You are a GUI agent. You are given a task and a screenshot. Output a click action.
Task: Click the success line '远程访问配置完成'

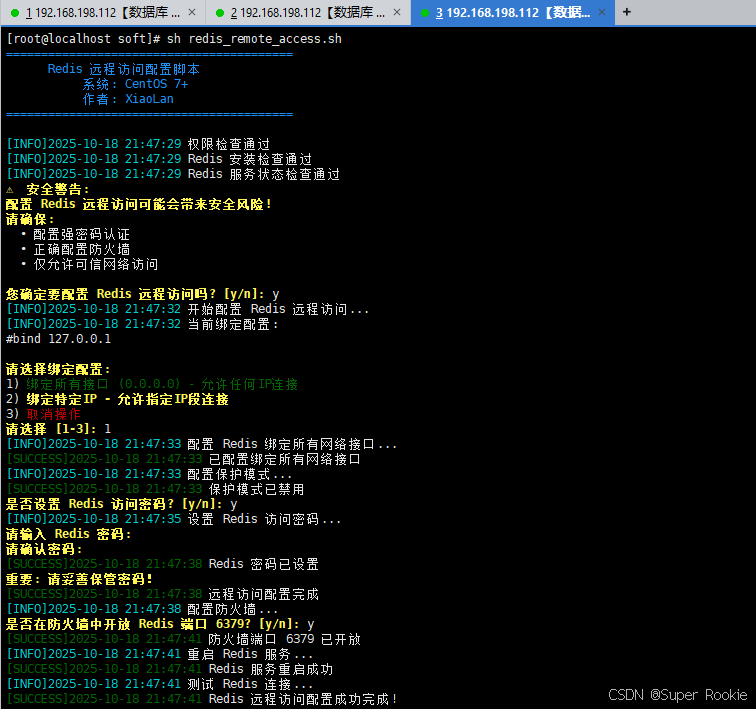pyautogui.click(x=264, y=594)
